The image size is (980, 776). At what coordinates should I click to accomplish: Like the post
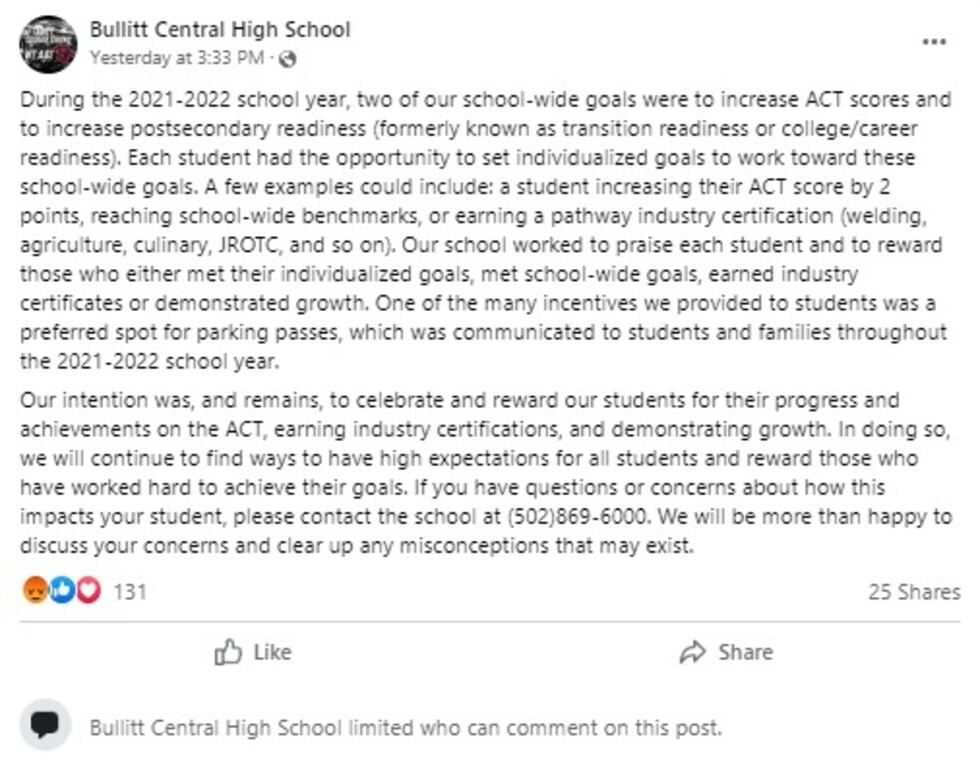254,652
